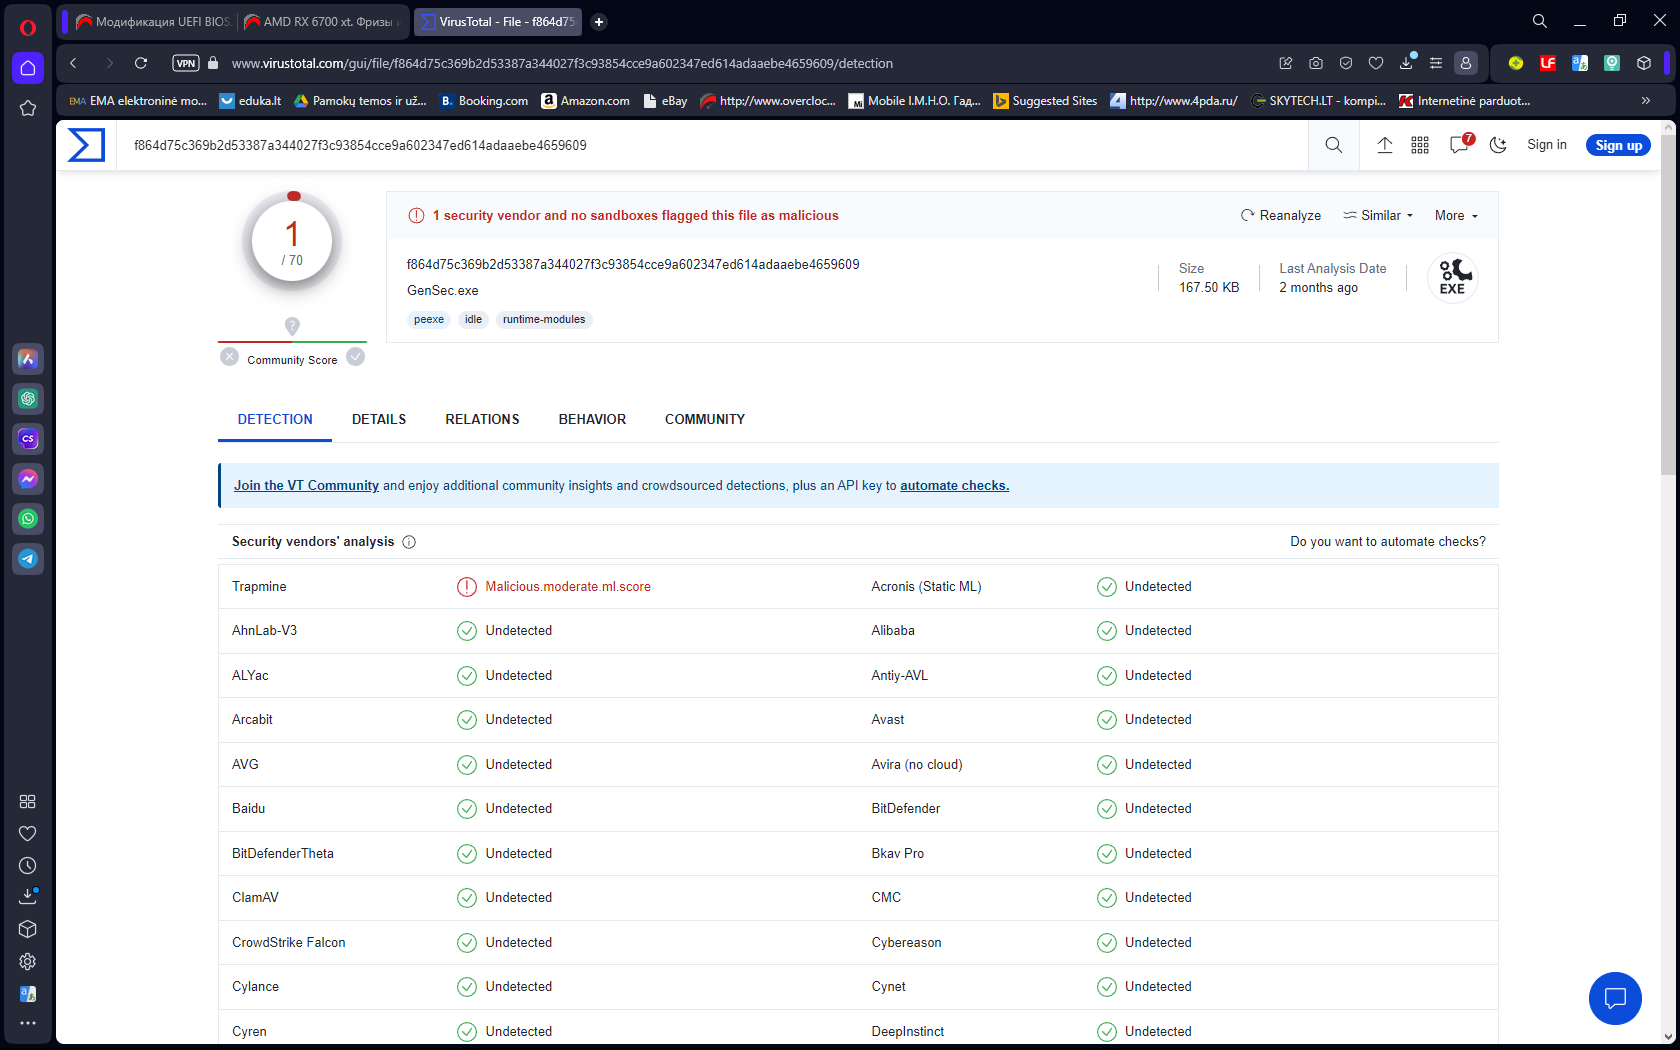Open Messenger in the Opera sidebar
1680x1050 pixels.
coord(28,479)
